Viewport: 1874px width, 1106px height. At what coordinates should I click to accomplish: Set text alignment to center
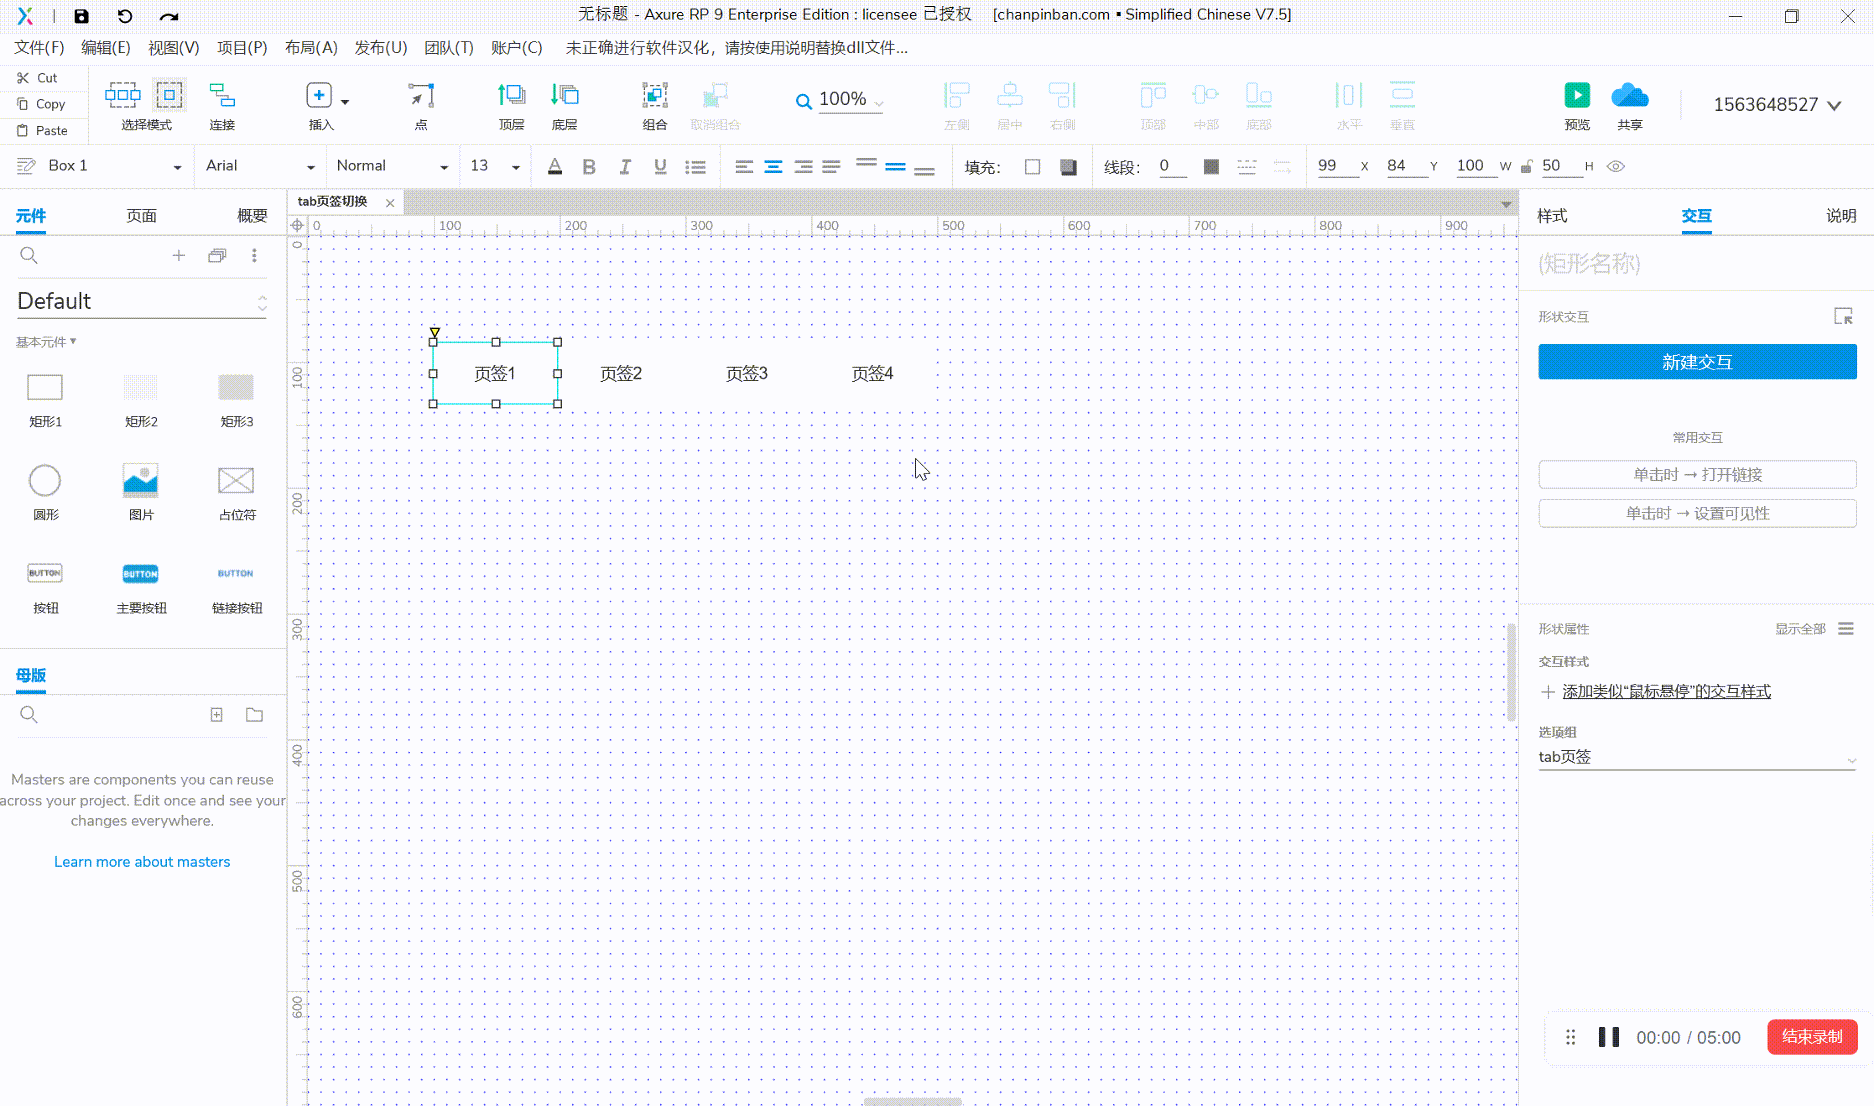pos(773,167)
